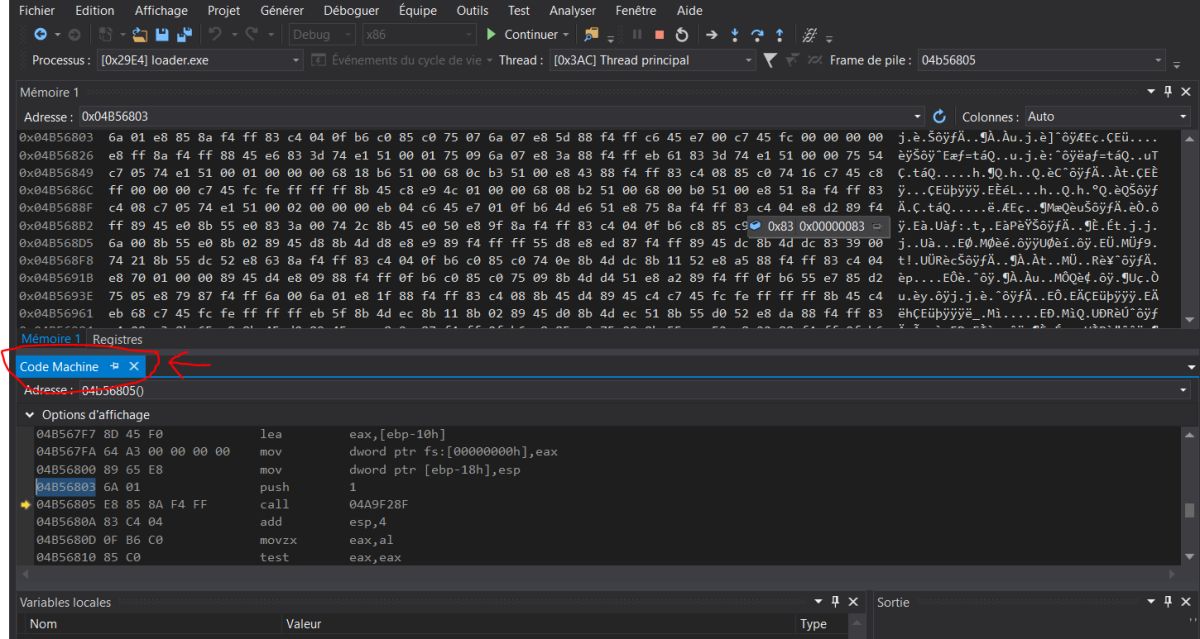Open the Edition menu

tap(95, 10)
